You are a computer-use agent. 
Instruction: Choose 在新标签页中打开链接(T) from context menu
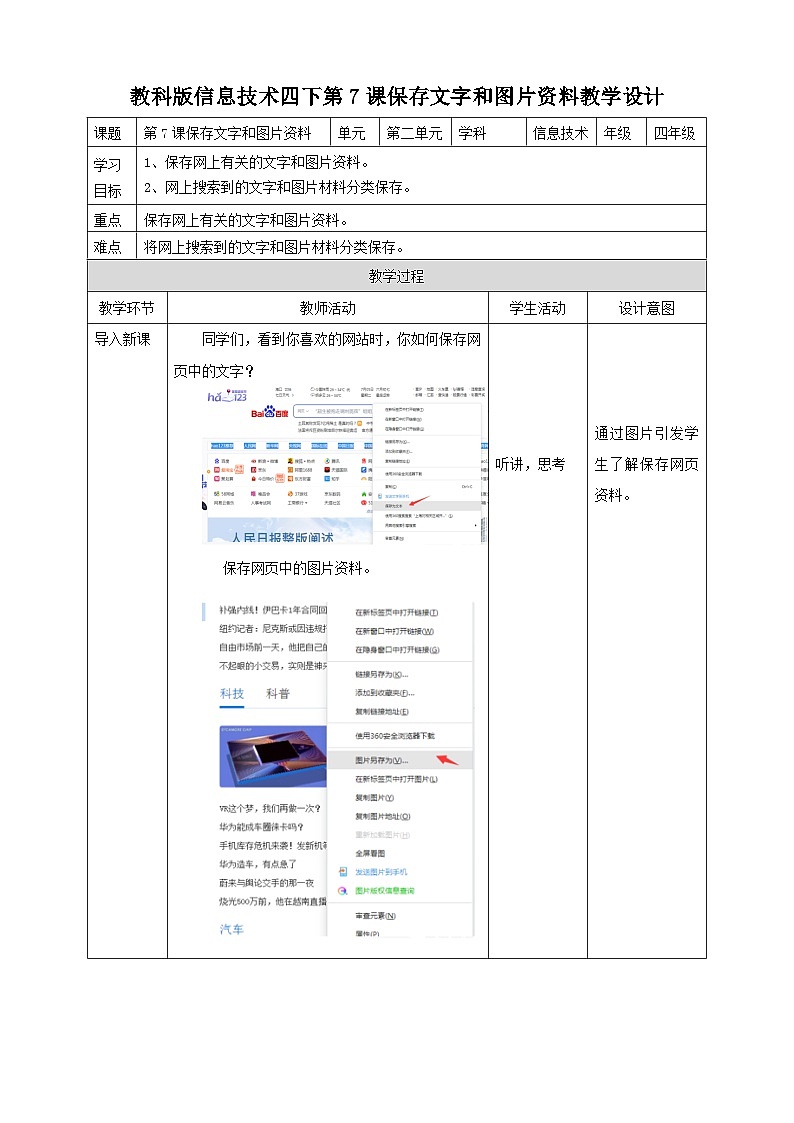click(397, 612)
